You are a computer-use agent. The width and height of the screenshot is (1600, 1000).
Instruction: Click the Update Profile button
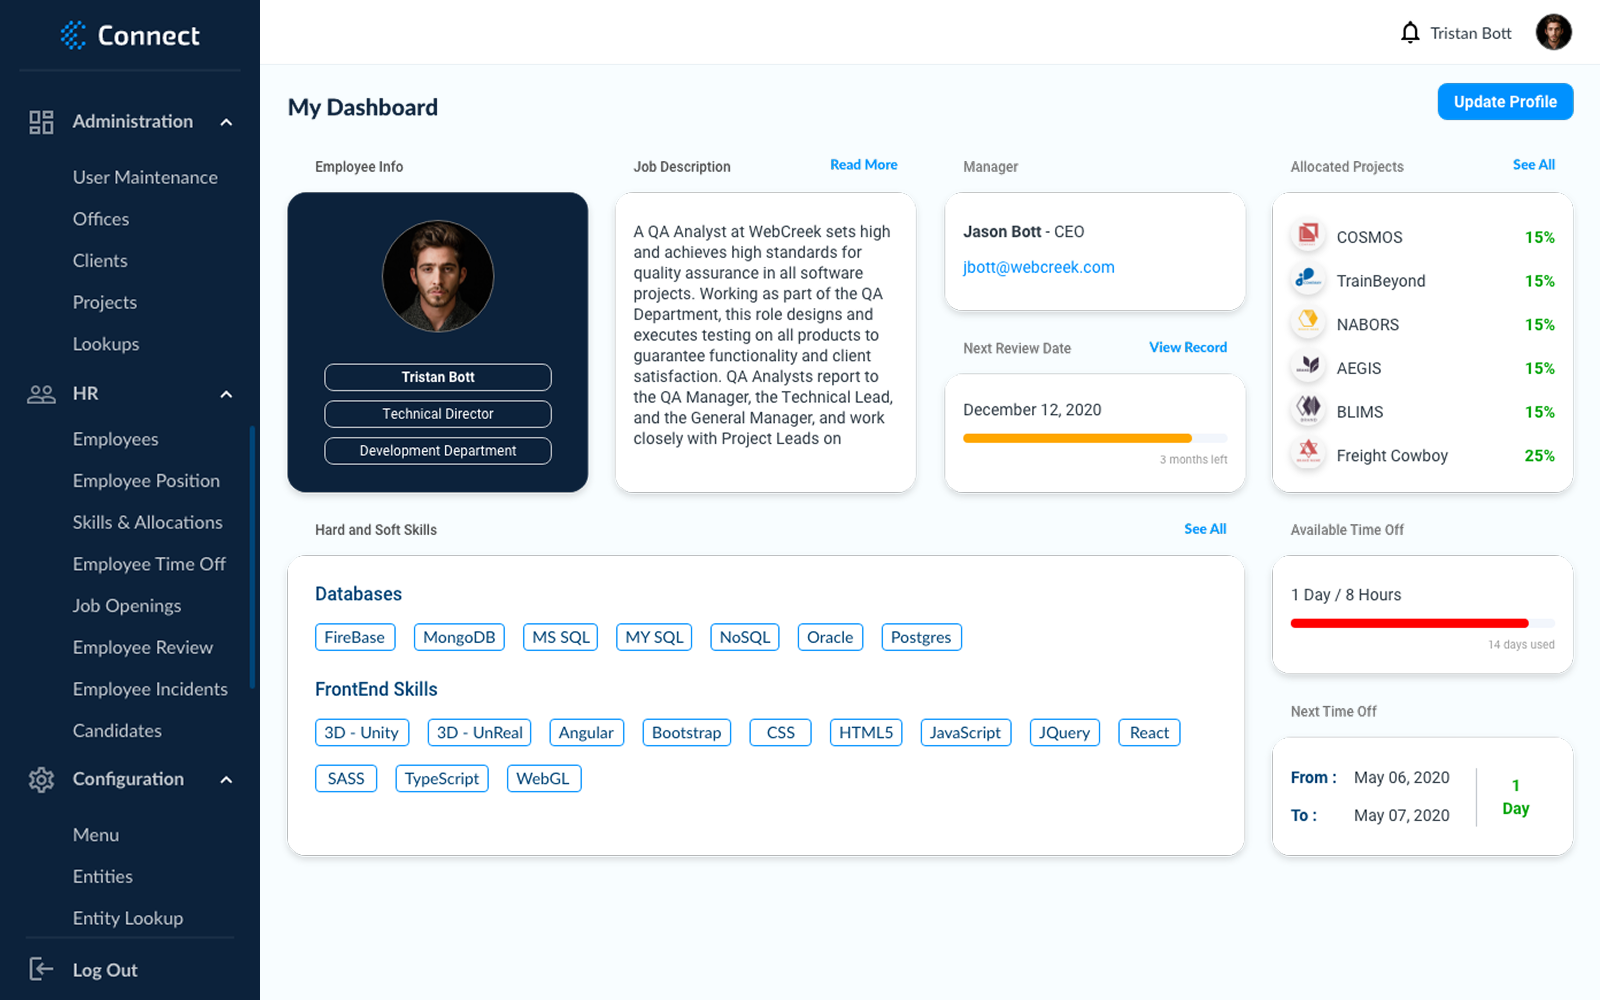[1504, 101]
